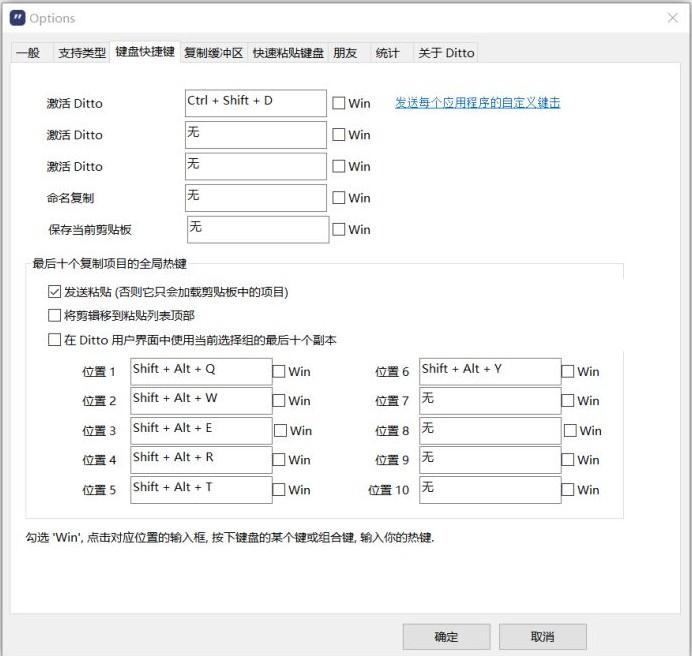
Task: Click the 位置 8 hotkey field
Action: click(490, 430)
